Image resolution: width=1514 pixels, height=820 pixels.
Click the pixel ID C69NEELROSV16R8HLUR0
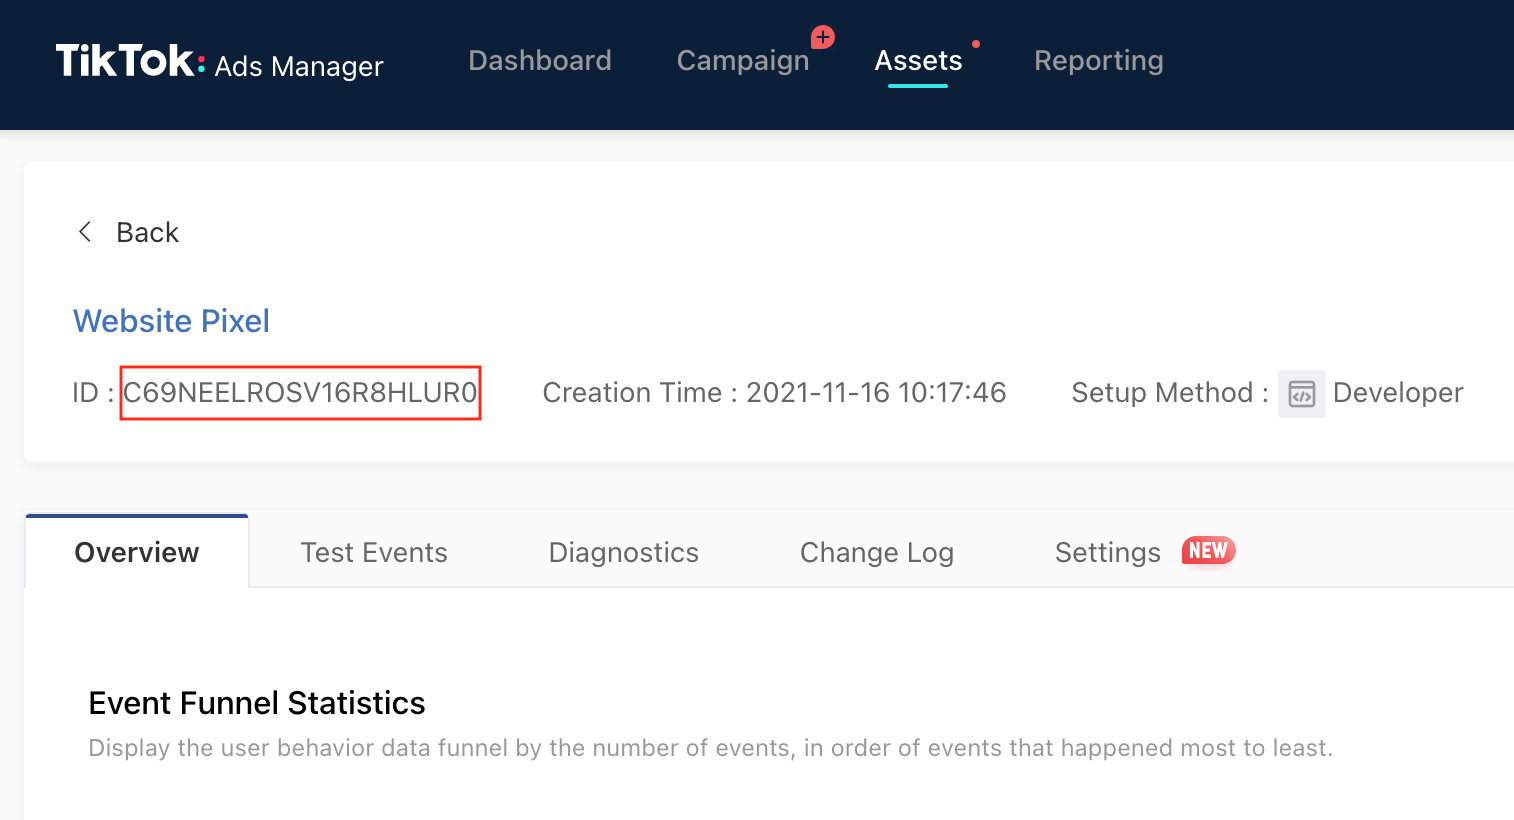[x=300, y=393]
